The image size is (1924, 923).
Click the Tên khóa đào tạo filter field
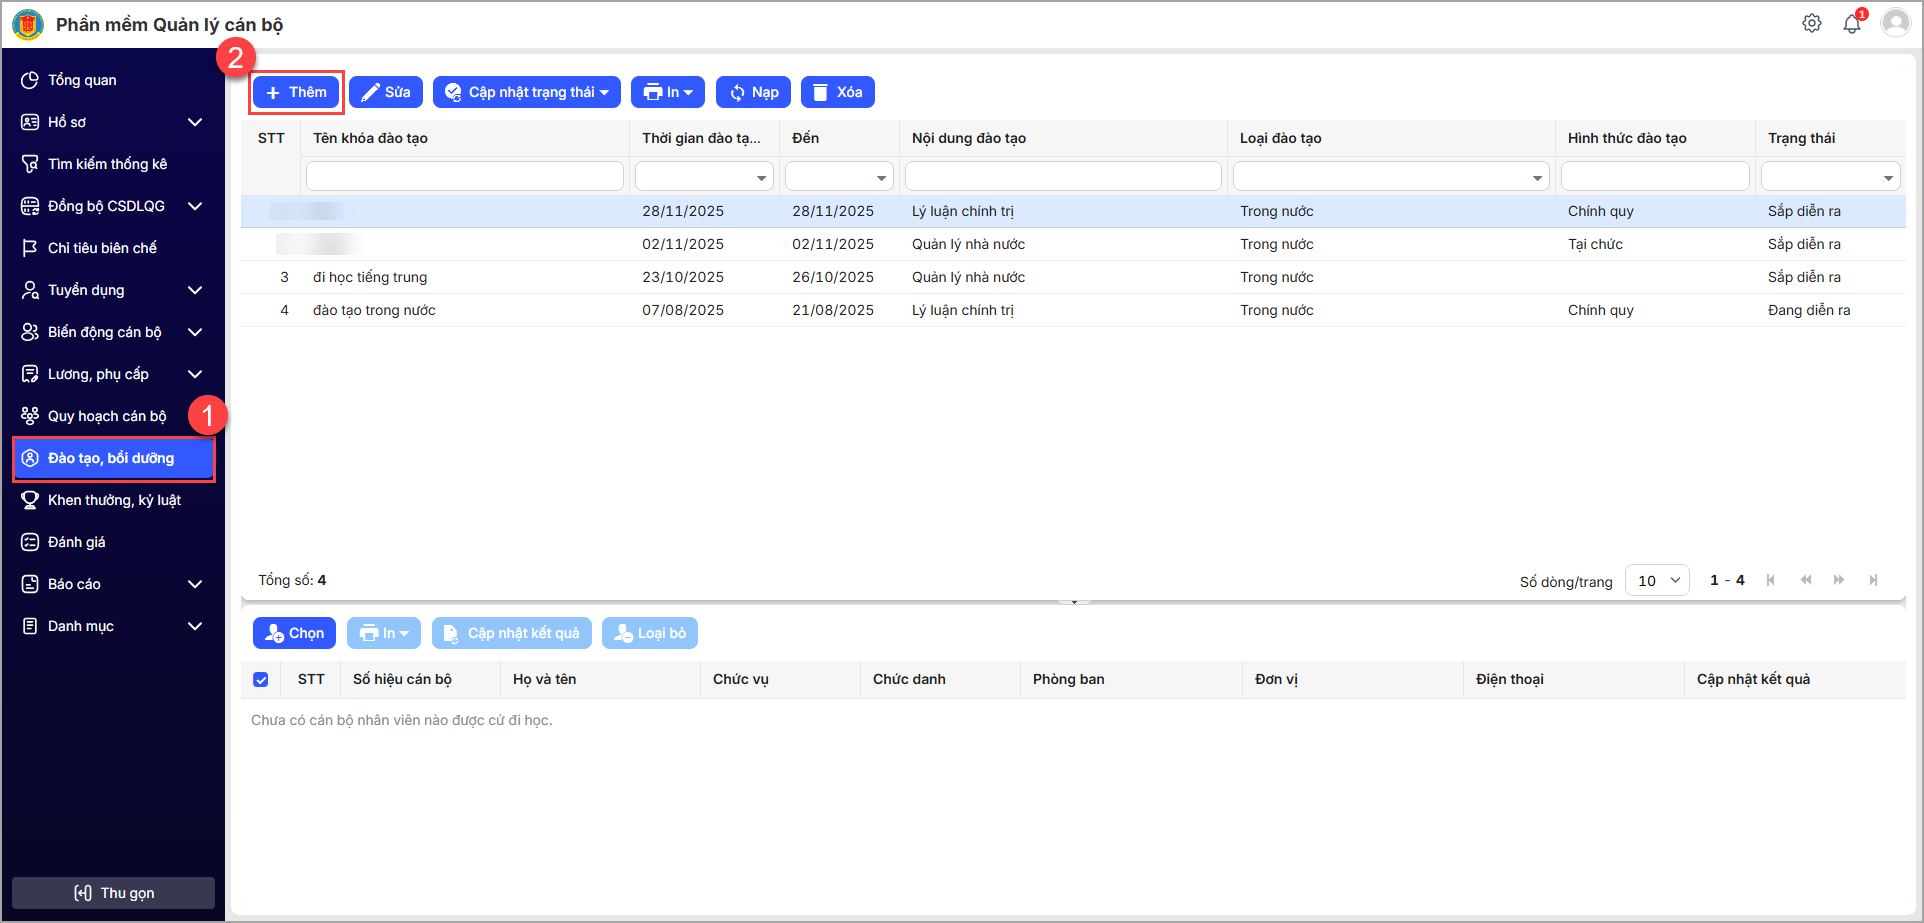click(464, 177)
